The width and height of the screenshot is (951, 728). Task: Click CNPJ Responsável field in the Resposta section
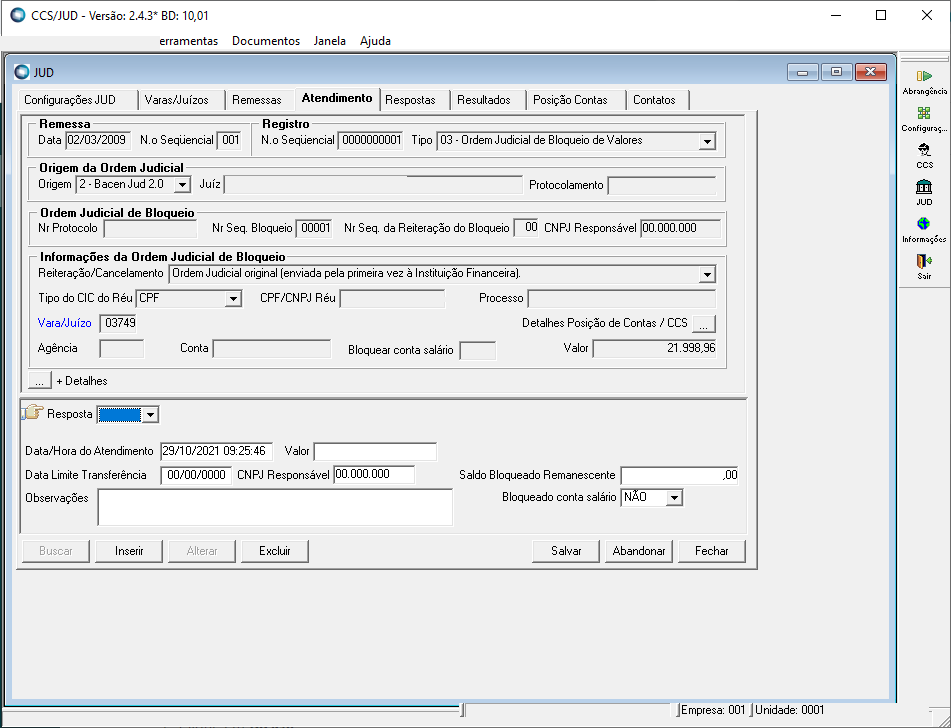click(x=374, y=475)
